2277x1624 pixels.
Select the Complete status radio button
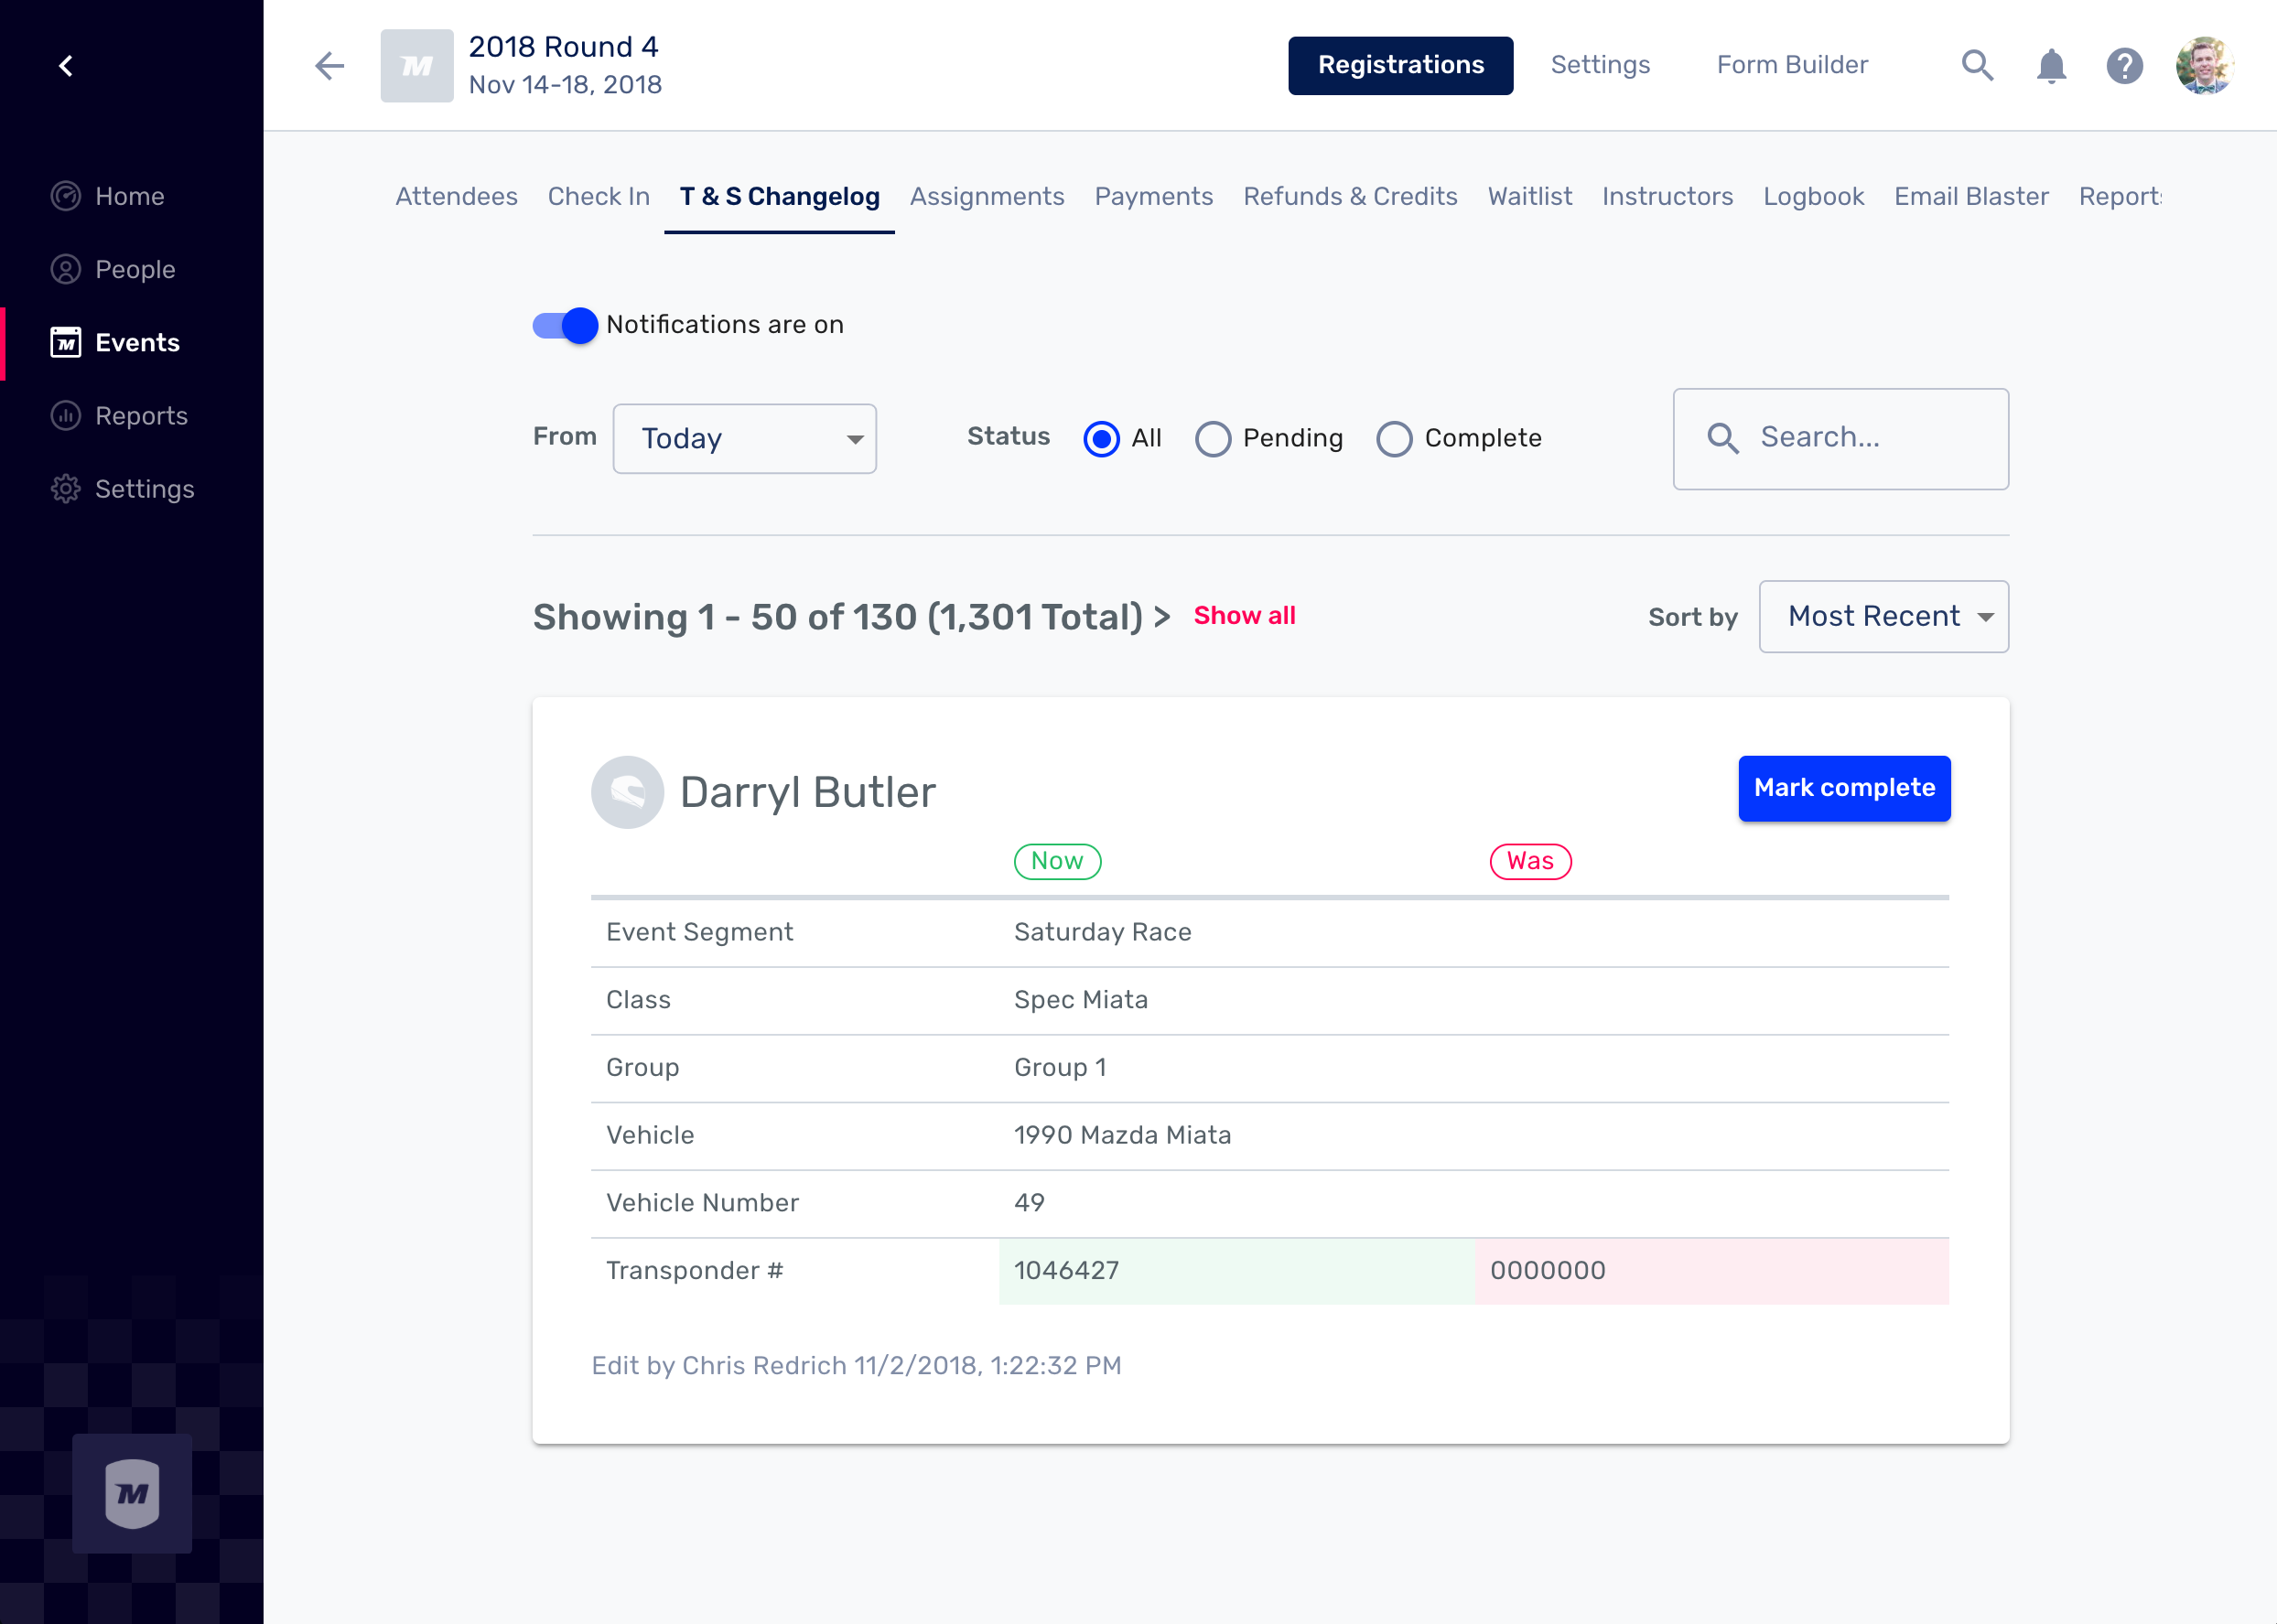1394,439
